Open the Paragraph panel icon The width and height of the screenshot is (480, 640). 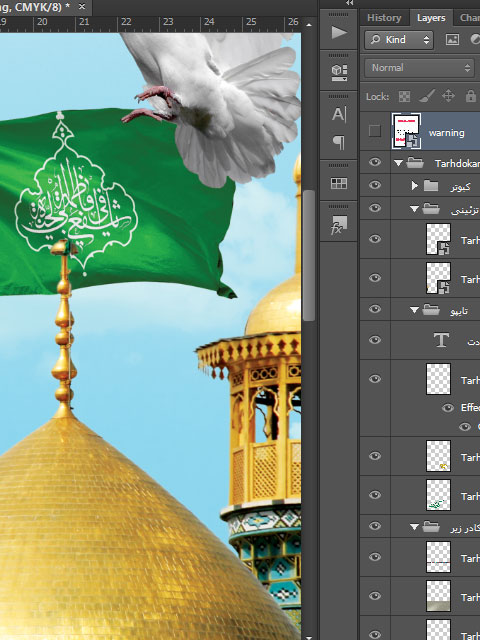[339, 142]
